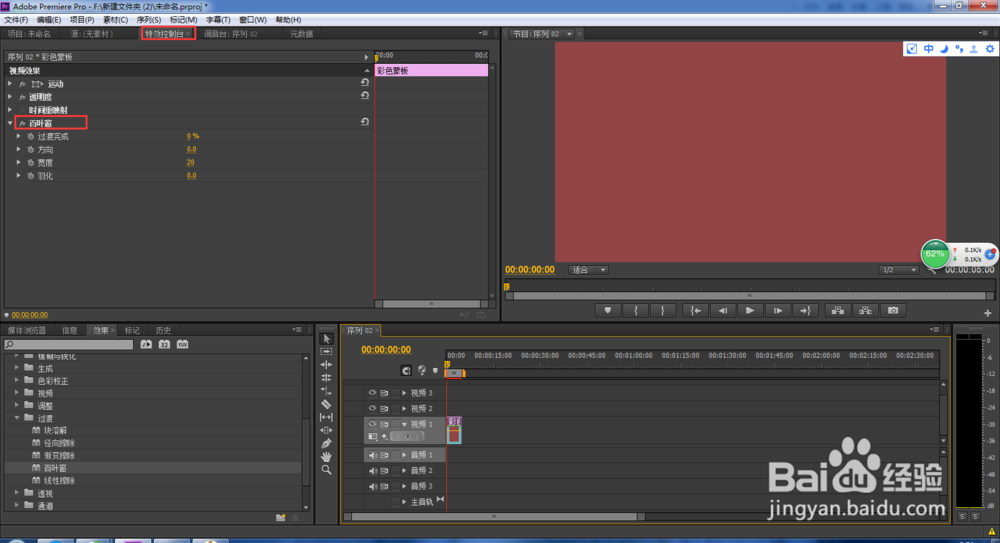Screen dimensions: 1000x543
Task: Step forward one frame
Action: click(x=777, y=311)
